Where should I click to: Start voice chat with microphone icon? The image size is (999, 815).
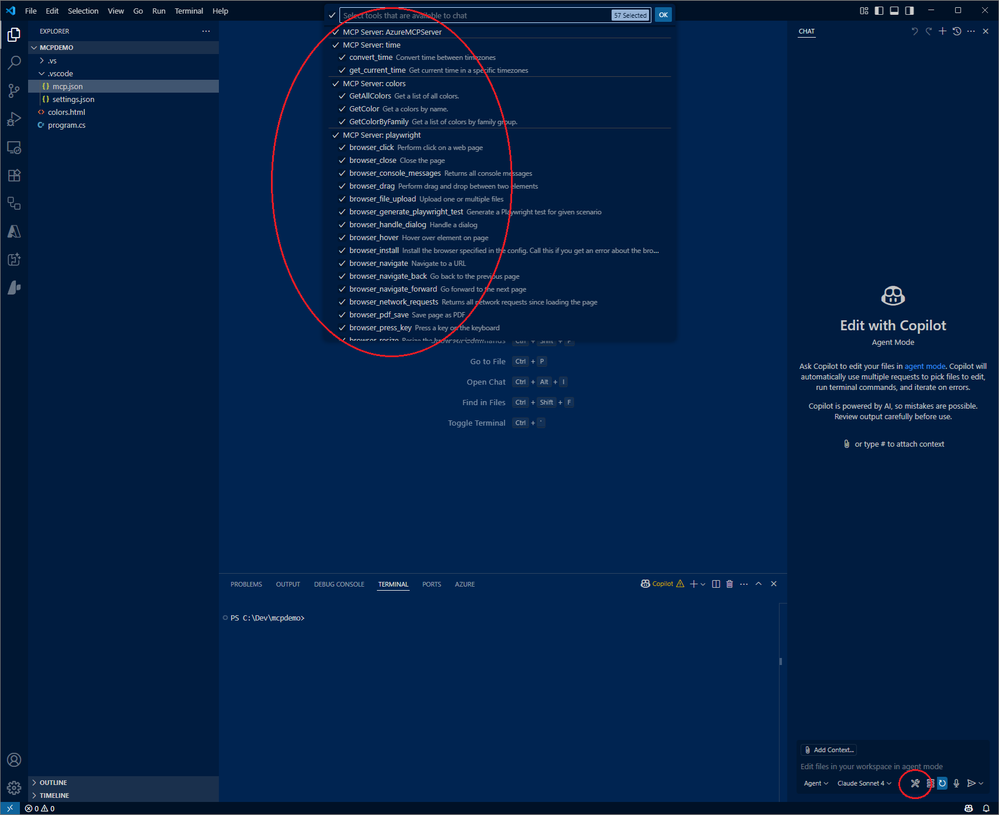click(956, 783)
